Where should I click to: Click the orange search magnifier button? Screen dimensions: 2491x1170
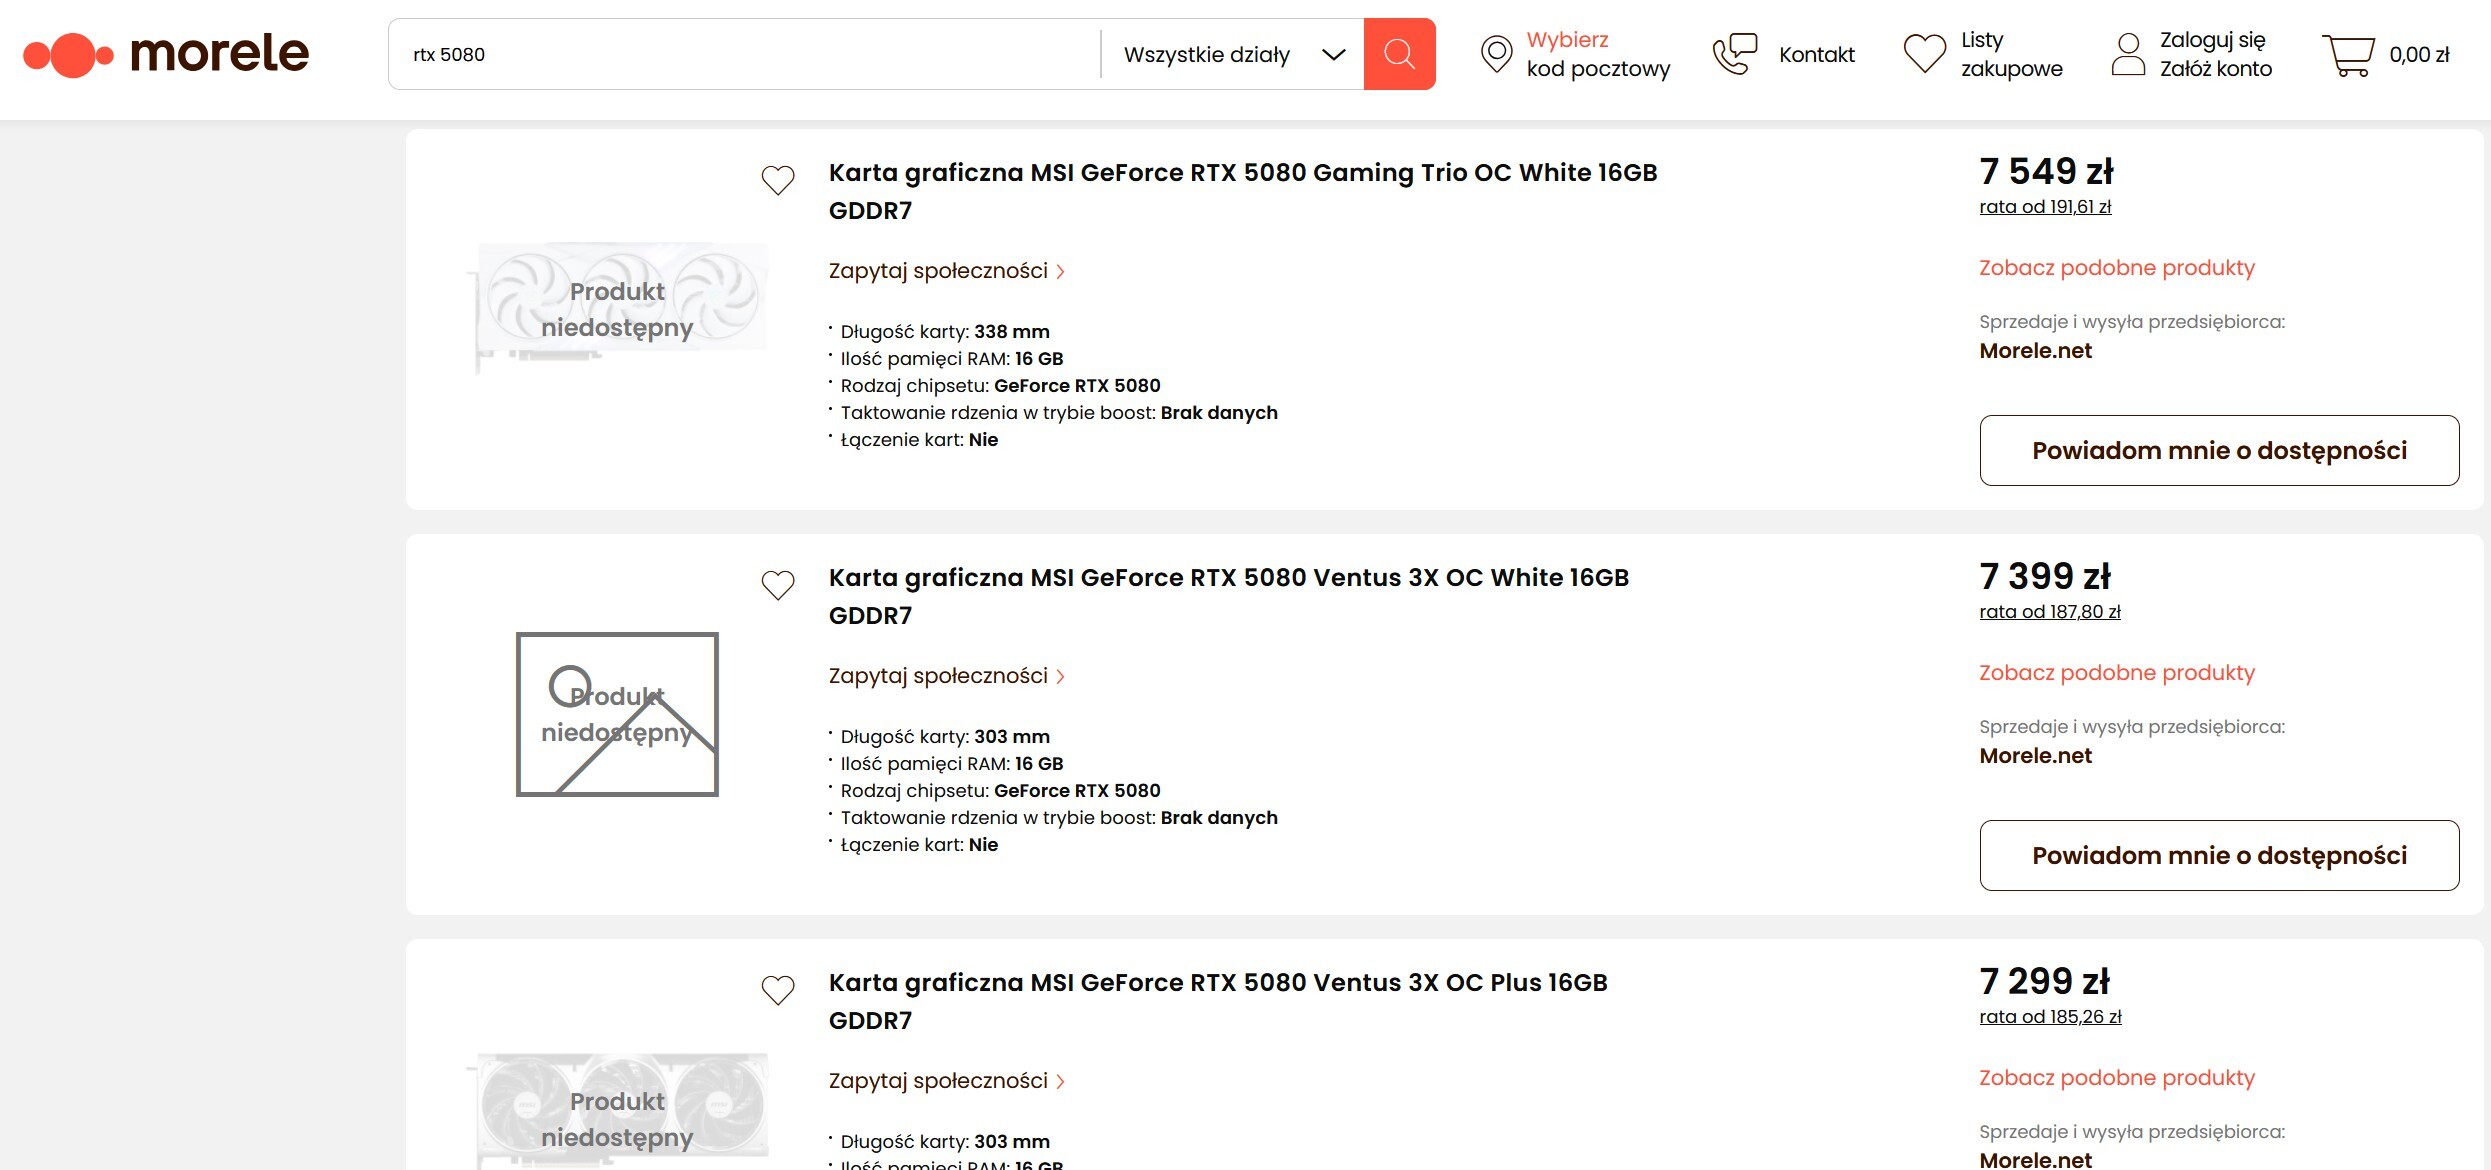click(x=1399, y=54)
